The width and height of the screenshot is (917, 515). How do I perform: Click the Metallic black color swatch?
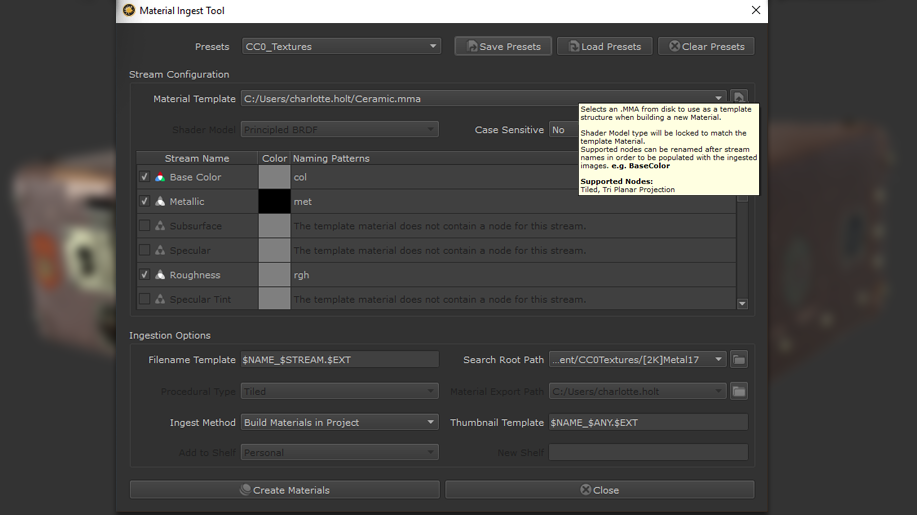[x=274, y=202]
